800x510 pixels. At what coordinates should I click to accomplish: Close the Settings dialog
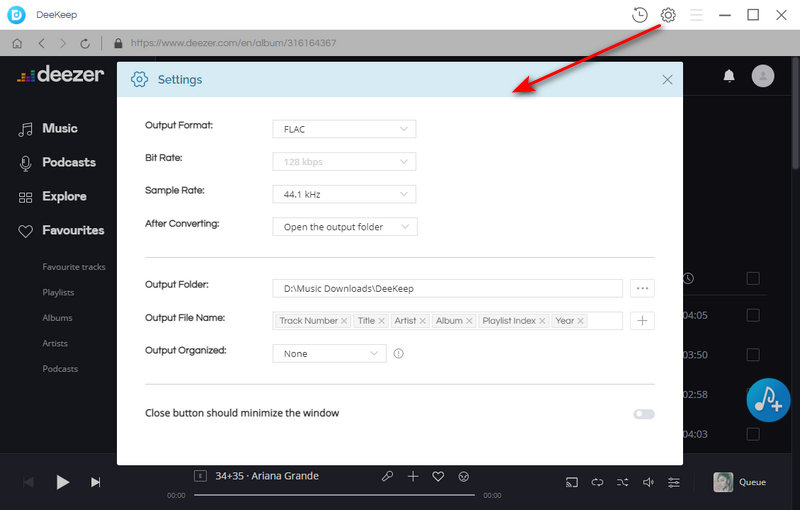667,80
